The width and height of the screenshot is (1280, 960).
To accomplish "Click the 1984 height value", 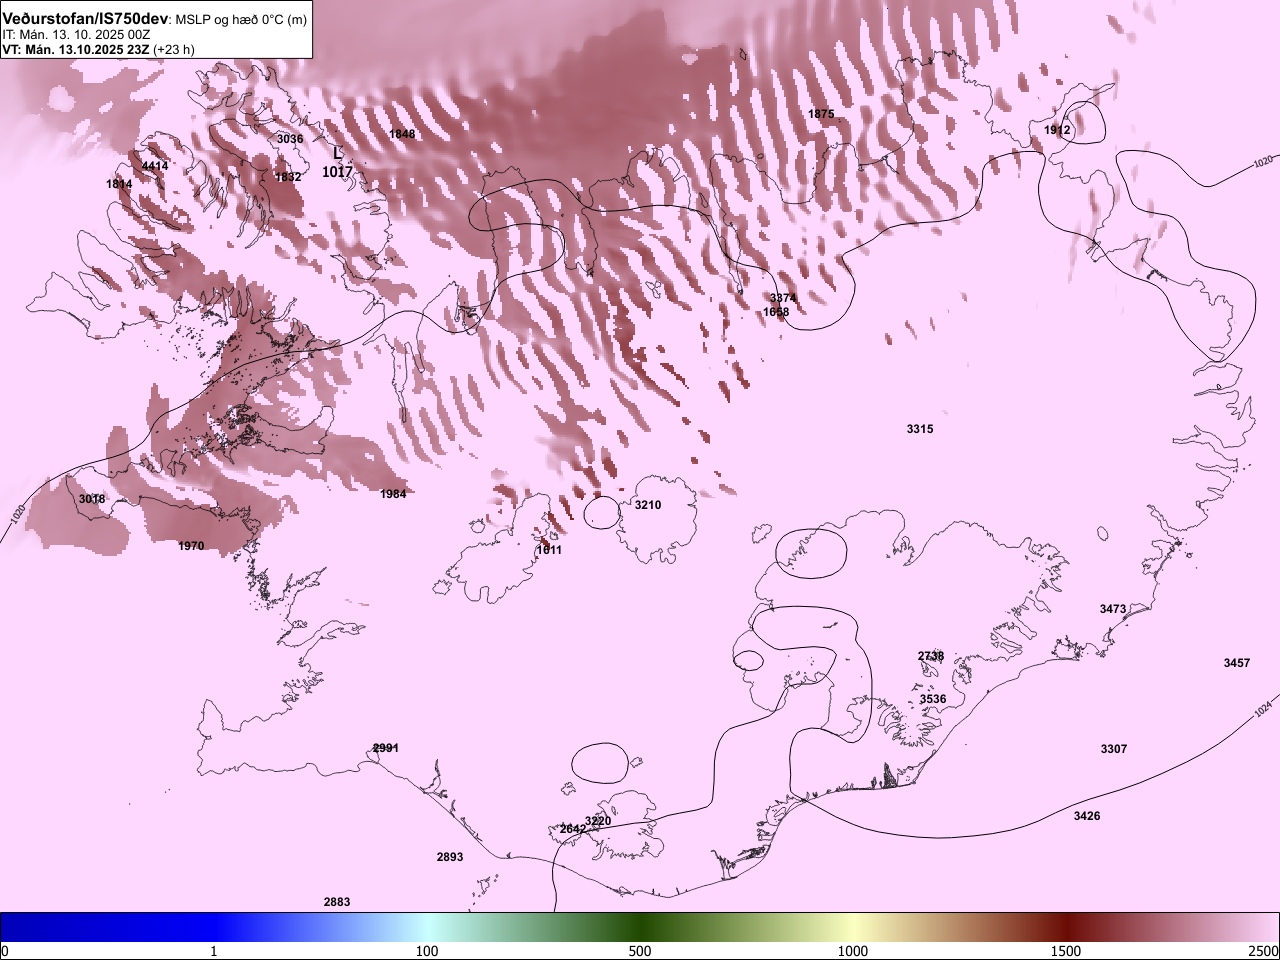I will pos(393,494).
